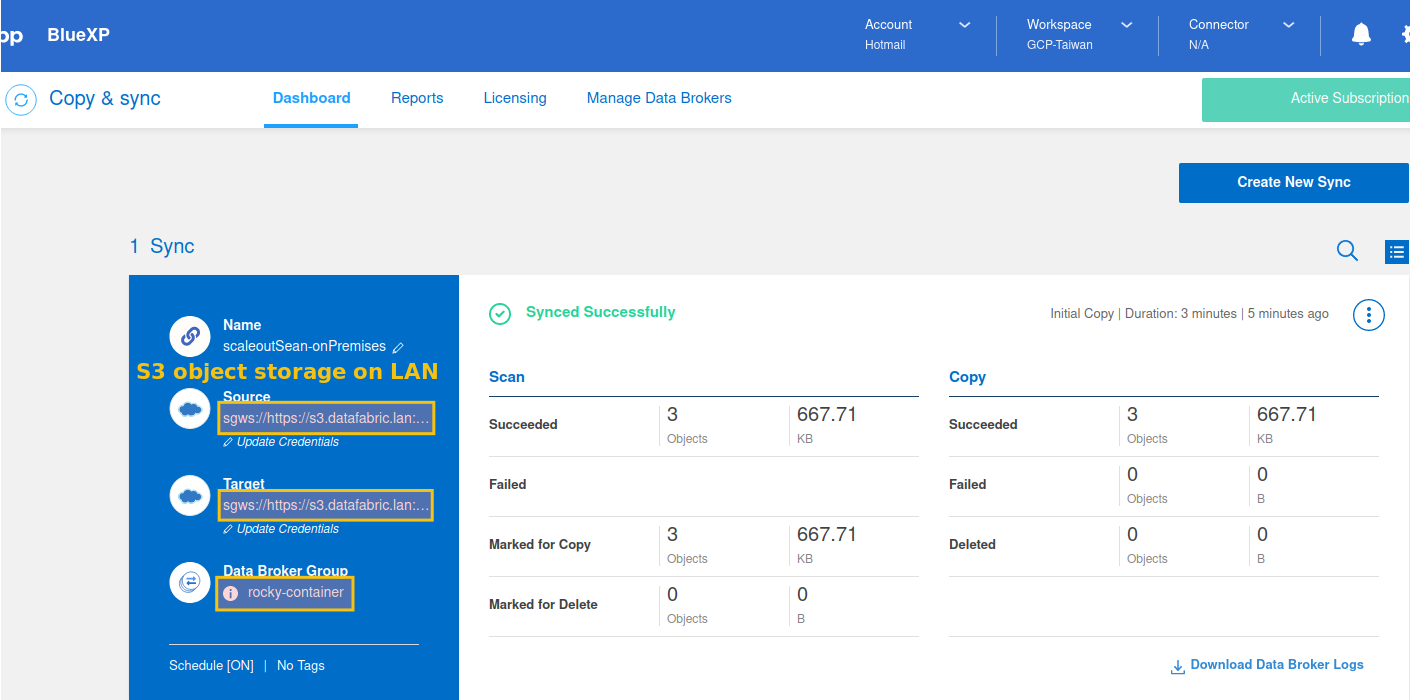1410x700 pixels.
Task: Edit sync name with the pencil icon
Action: point(398,347)
